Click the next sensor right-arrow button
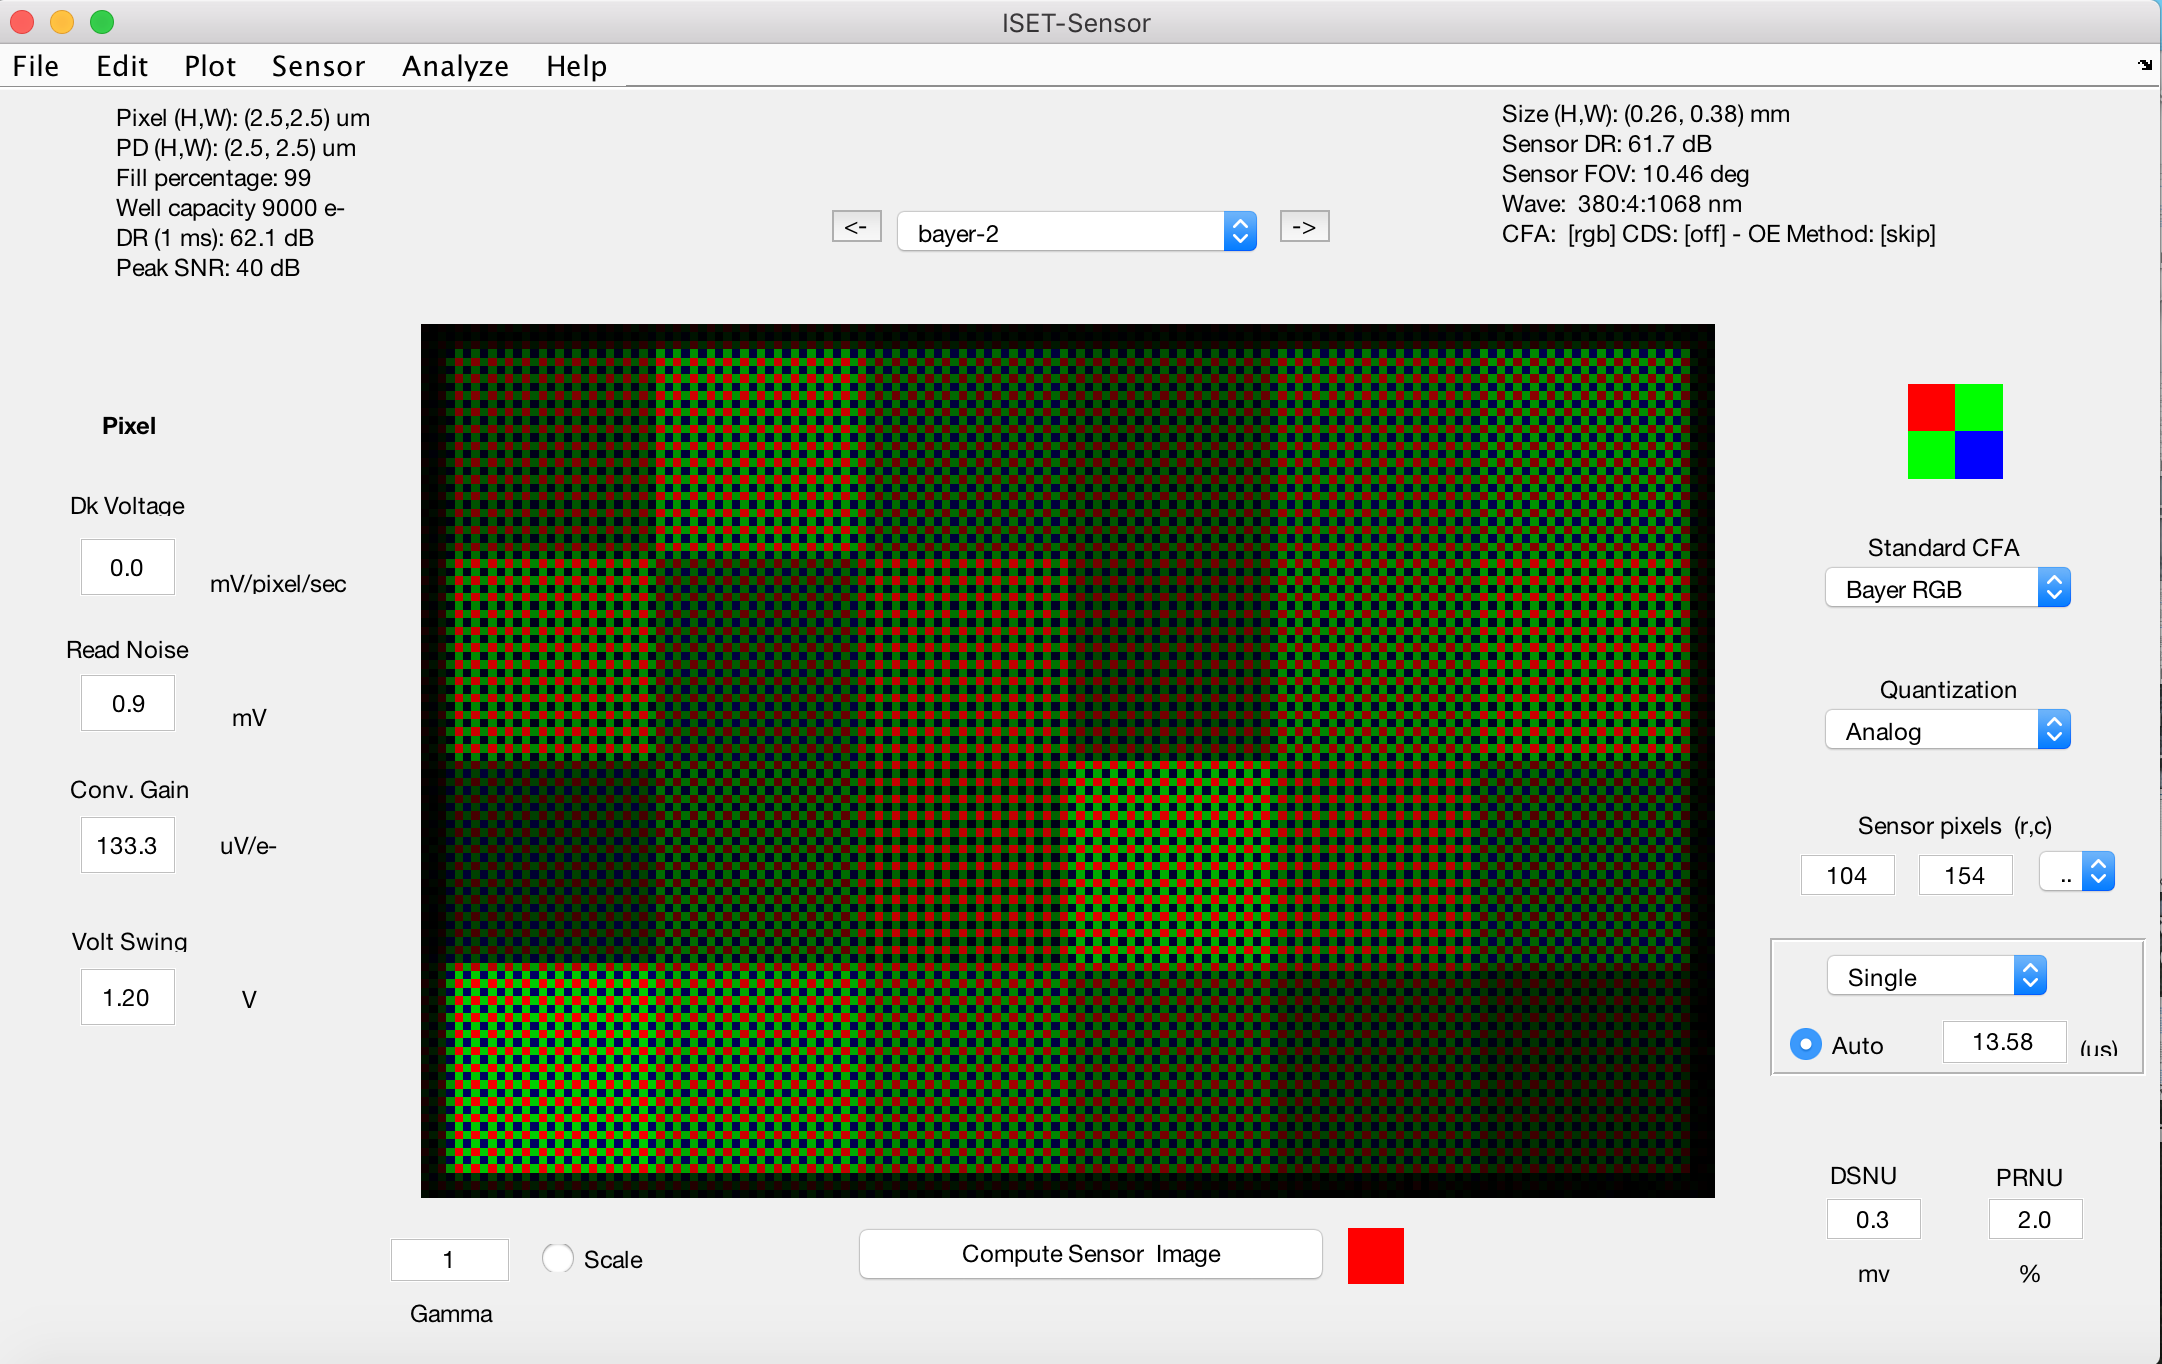The width and height of the screenshot is (2162, 1364). (x=1304, y=227)
